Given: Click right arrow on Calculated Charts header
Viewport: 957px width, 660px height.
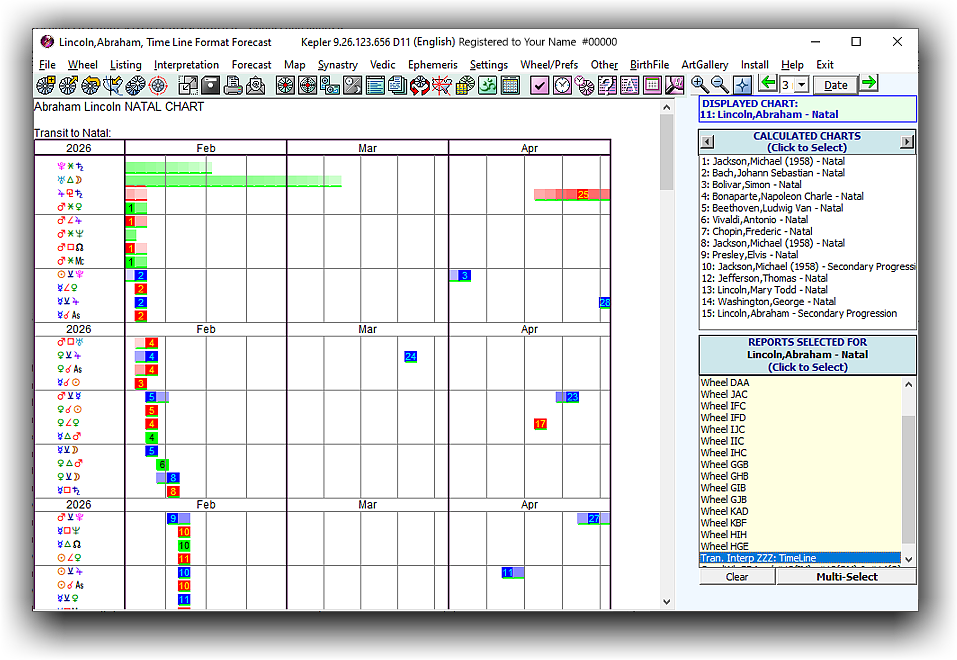Looking at the screenshot, I should (907, 142).
